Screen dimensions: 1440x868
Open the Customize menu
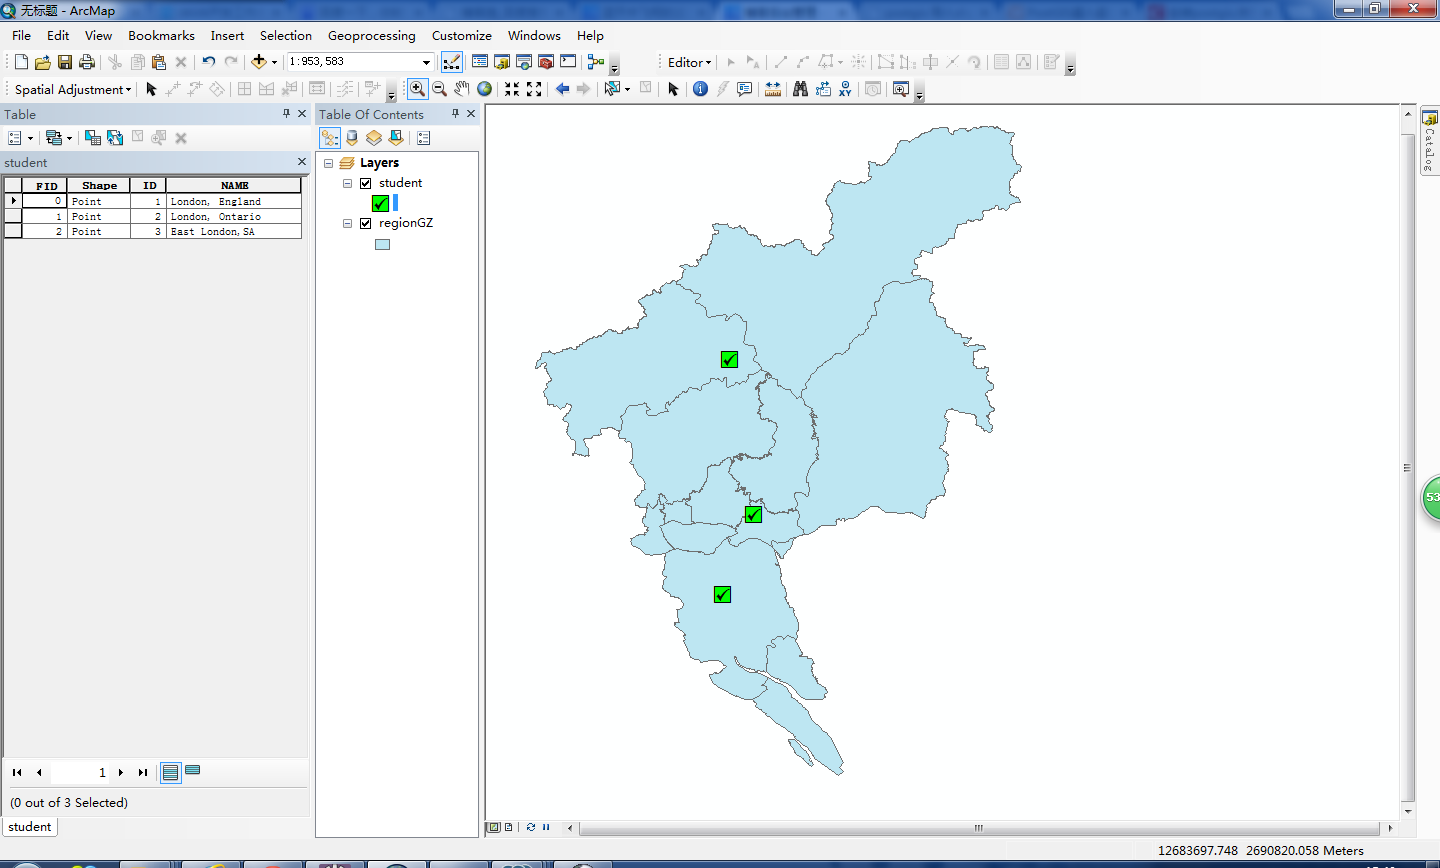[x=461, y=35]
